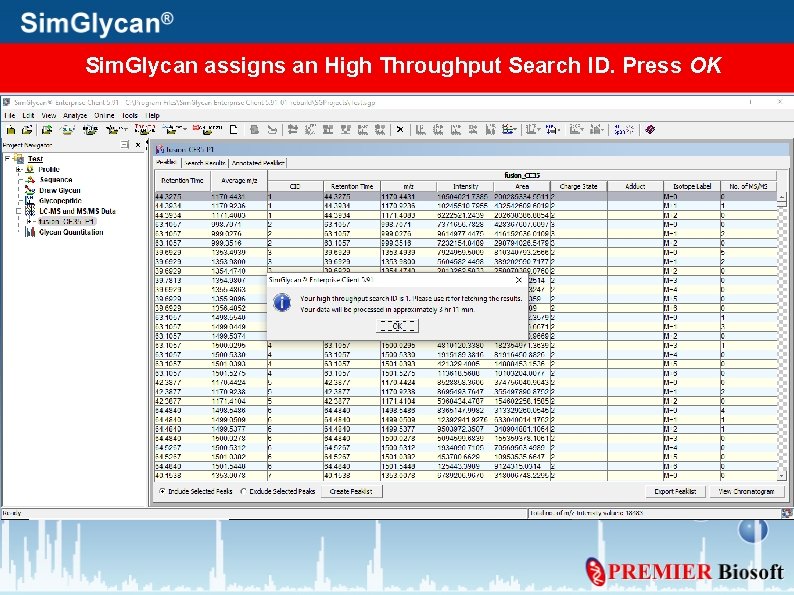The width and height of the screenshot is (794, 595).
Task: Expand the Profile tree node
Action: 18,169
